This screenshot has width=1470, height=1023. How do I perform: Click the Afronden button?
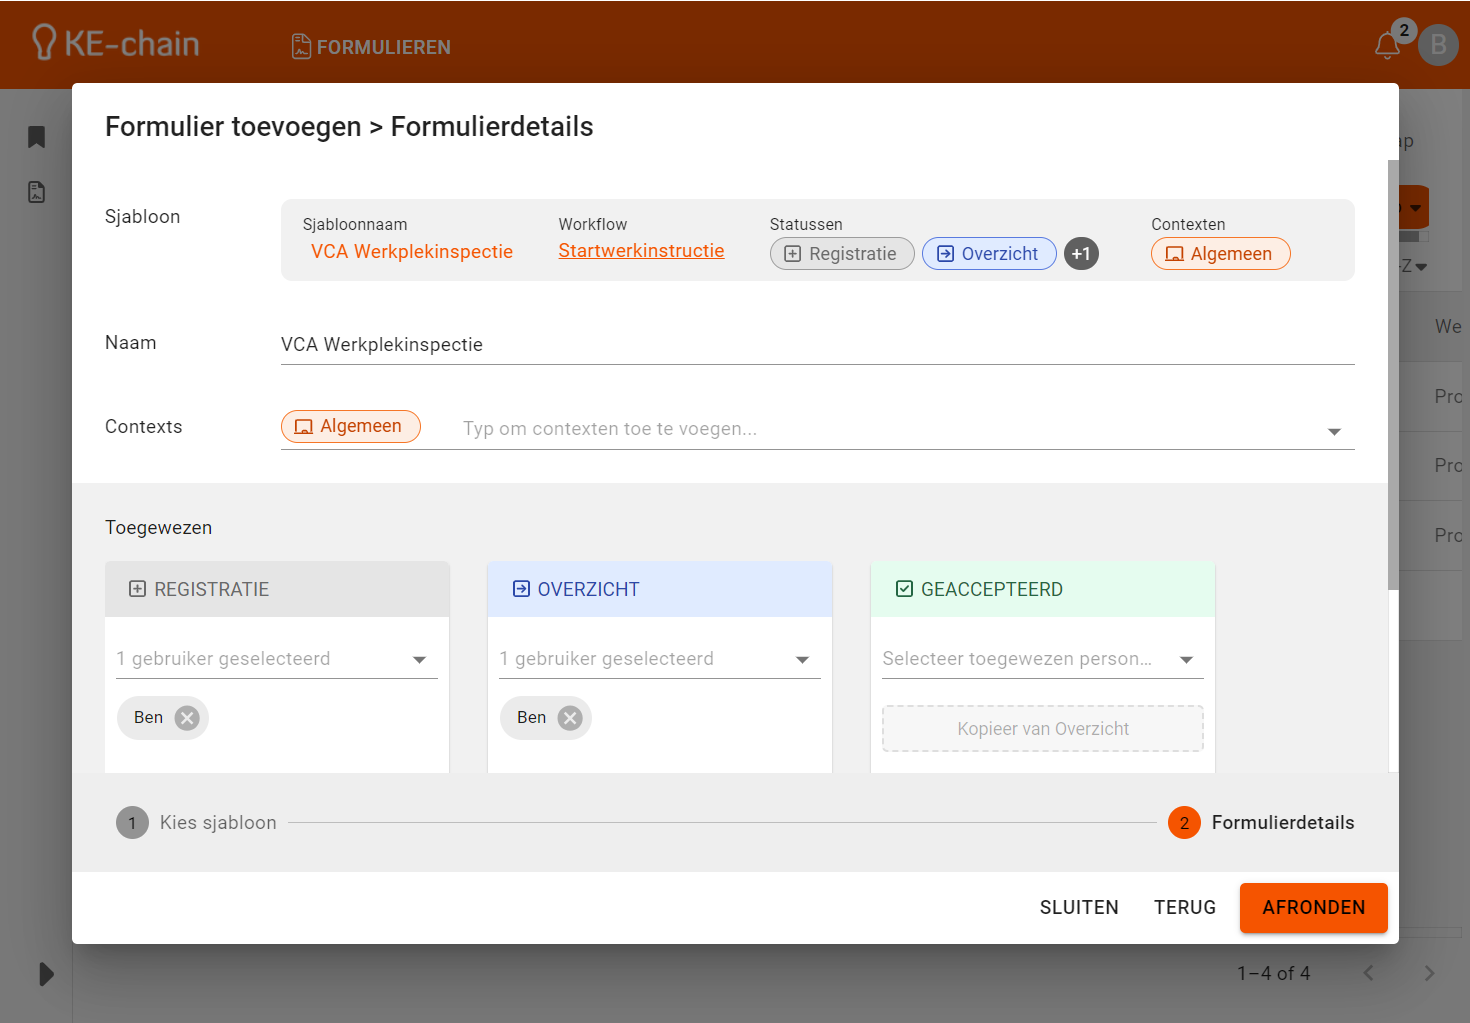(x=1313, y=908)
